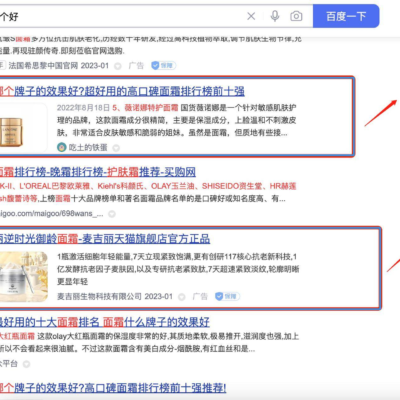The height and width of the screenshot is (400, 400).
Task: Expand options arrow beside 法国希思黎中国官网 2023-01
Action: [x=118, y=66]
